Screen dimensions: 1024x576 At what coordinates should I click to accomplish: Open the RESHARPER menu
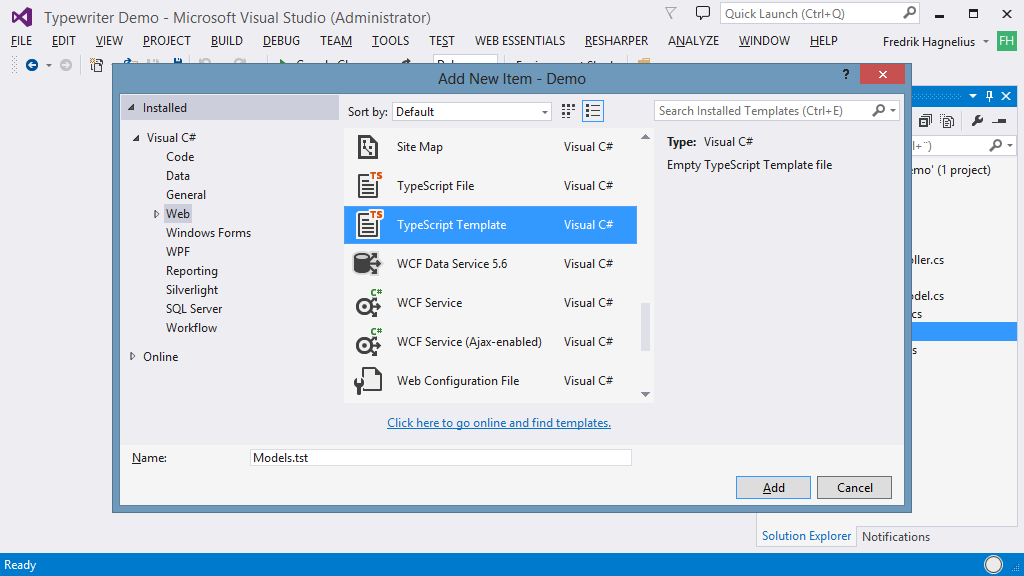coord(616,40)
